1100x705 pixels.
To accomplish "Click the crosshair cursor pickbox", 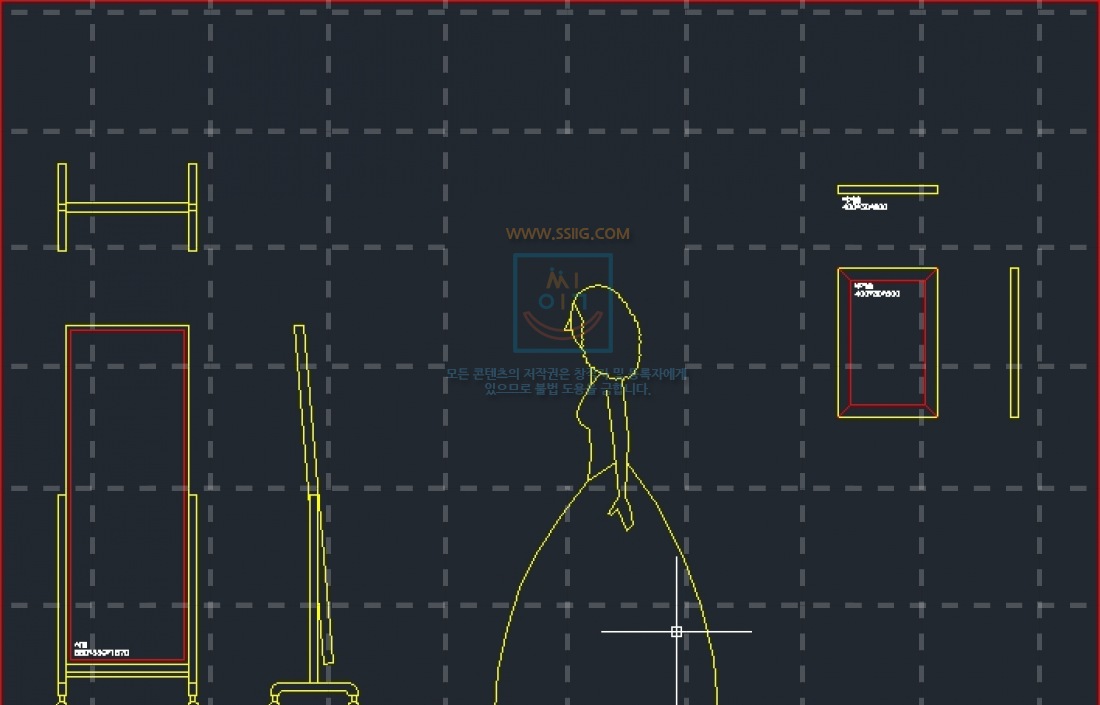I will click(x=676, y=631).
